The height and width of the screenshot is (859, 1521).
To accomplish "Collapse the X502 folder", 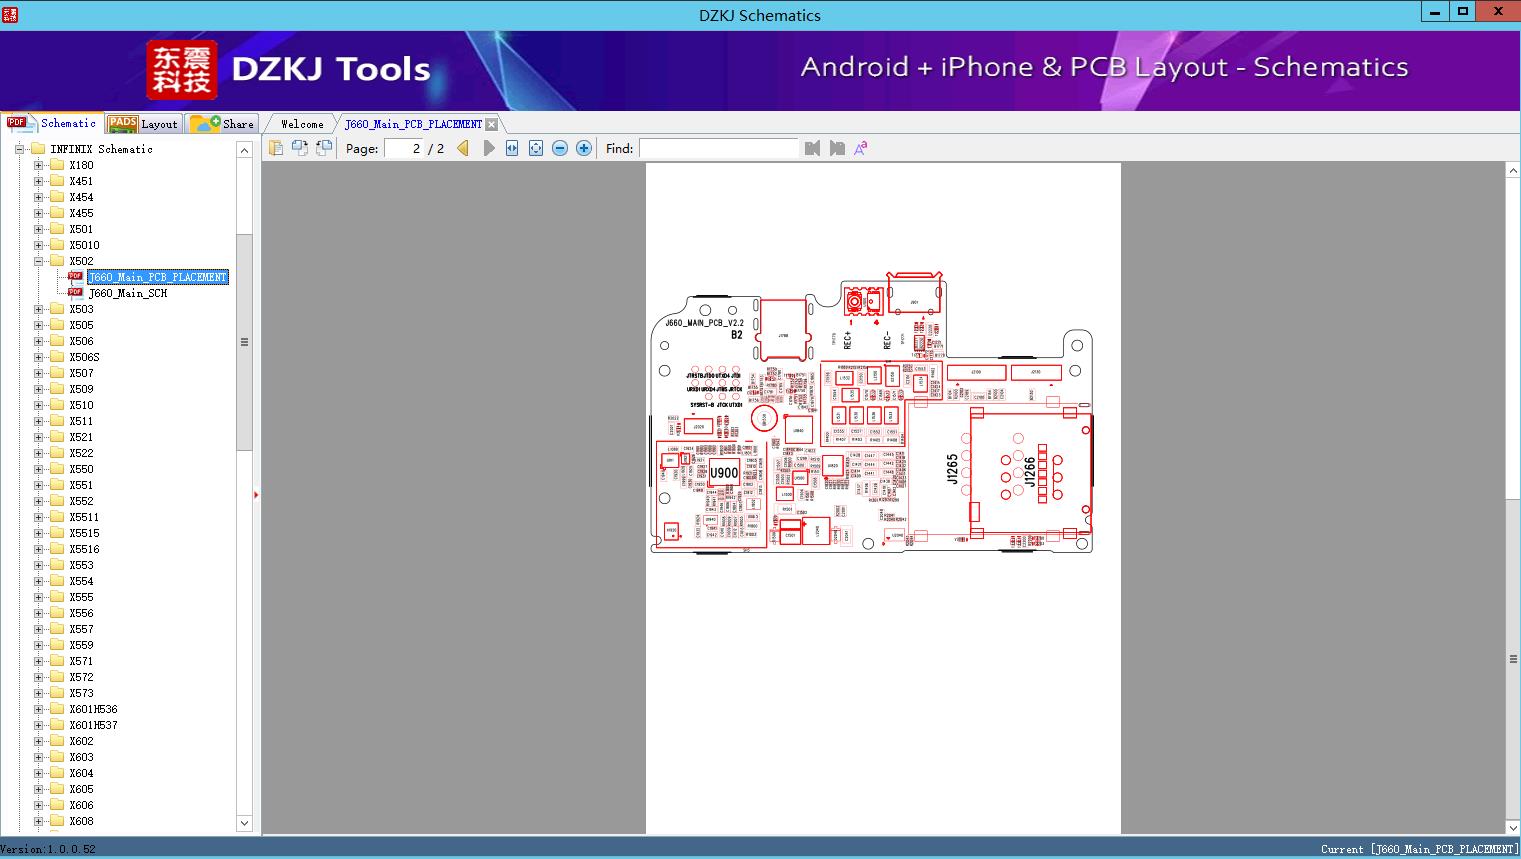I will [x=39, y=261].
